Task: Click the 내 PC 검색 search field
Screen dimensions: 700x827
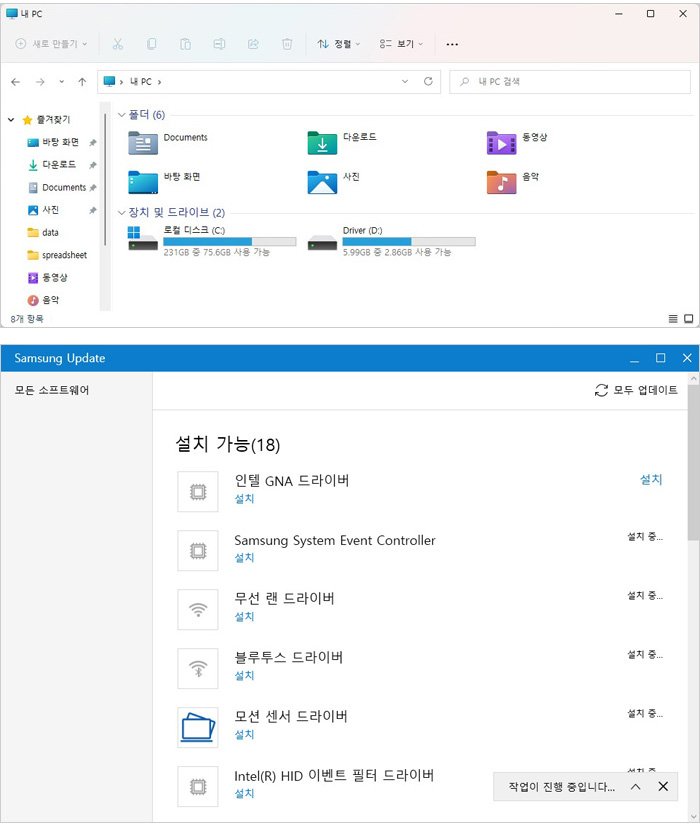Action: 570,82
